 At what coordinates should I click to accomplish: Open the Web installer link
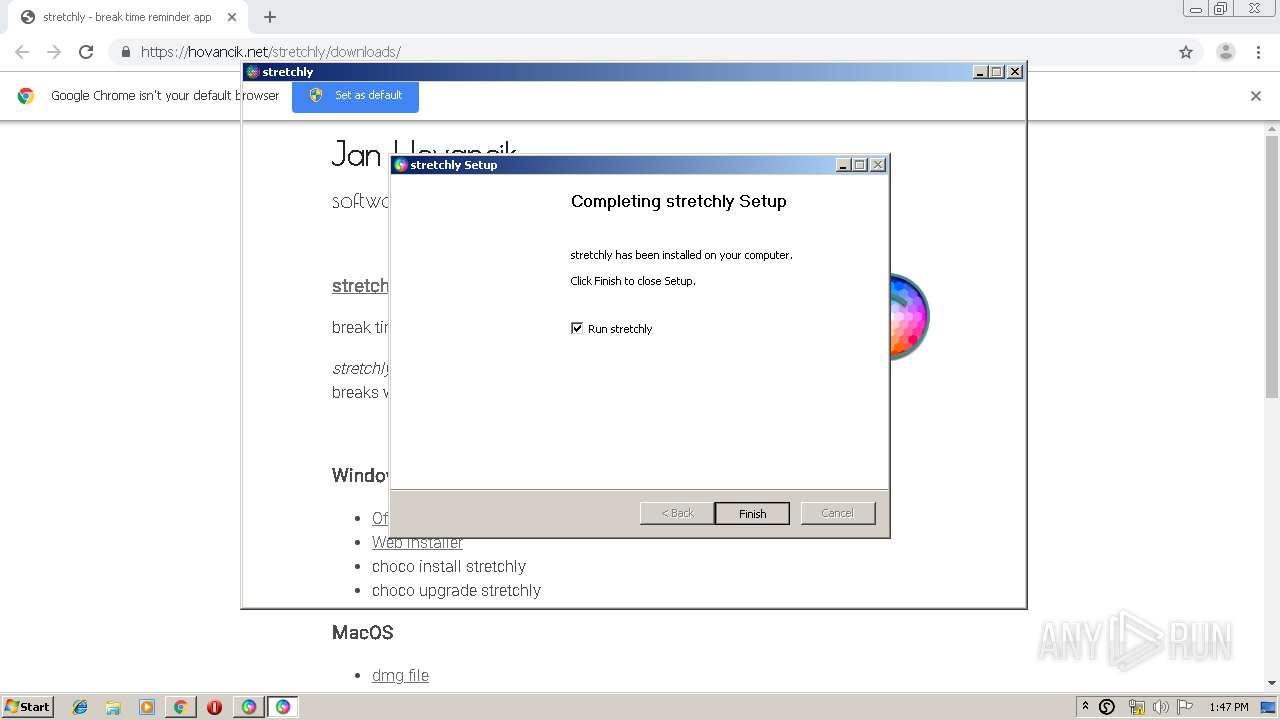(417, 542)
